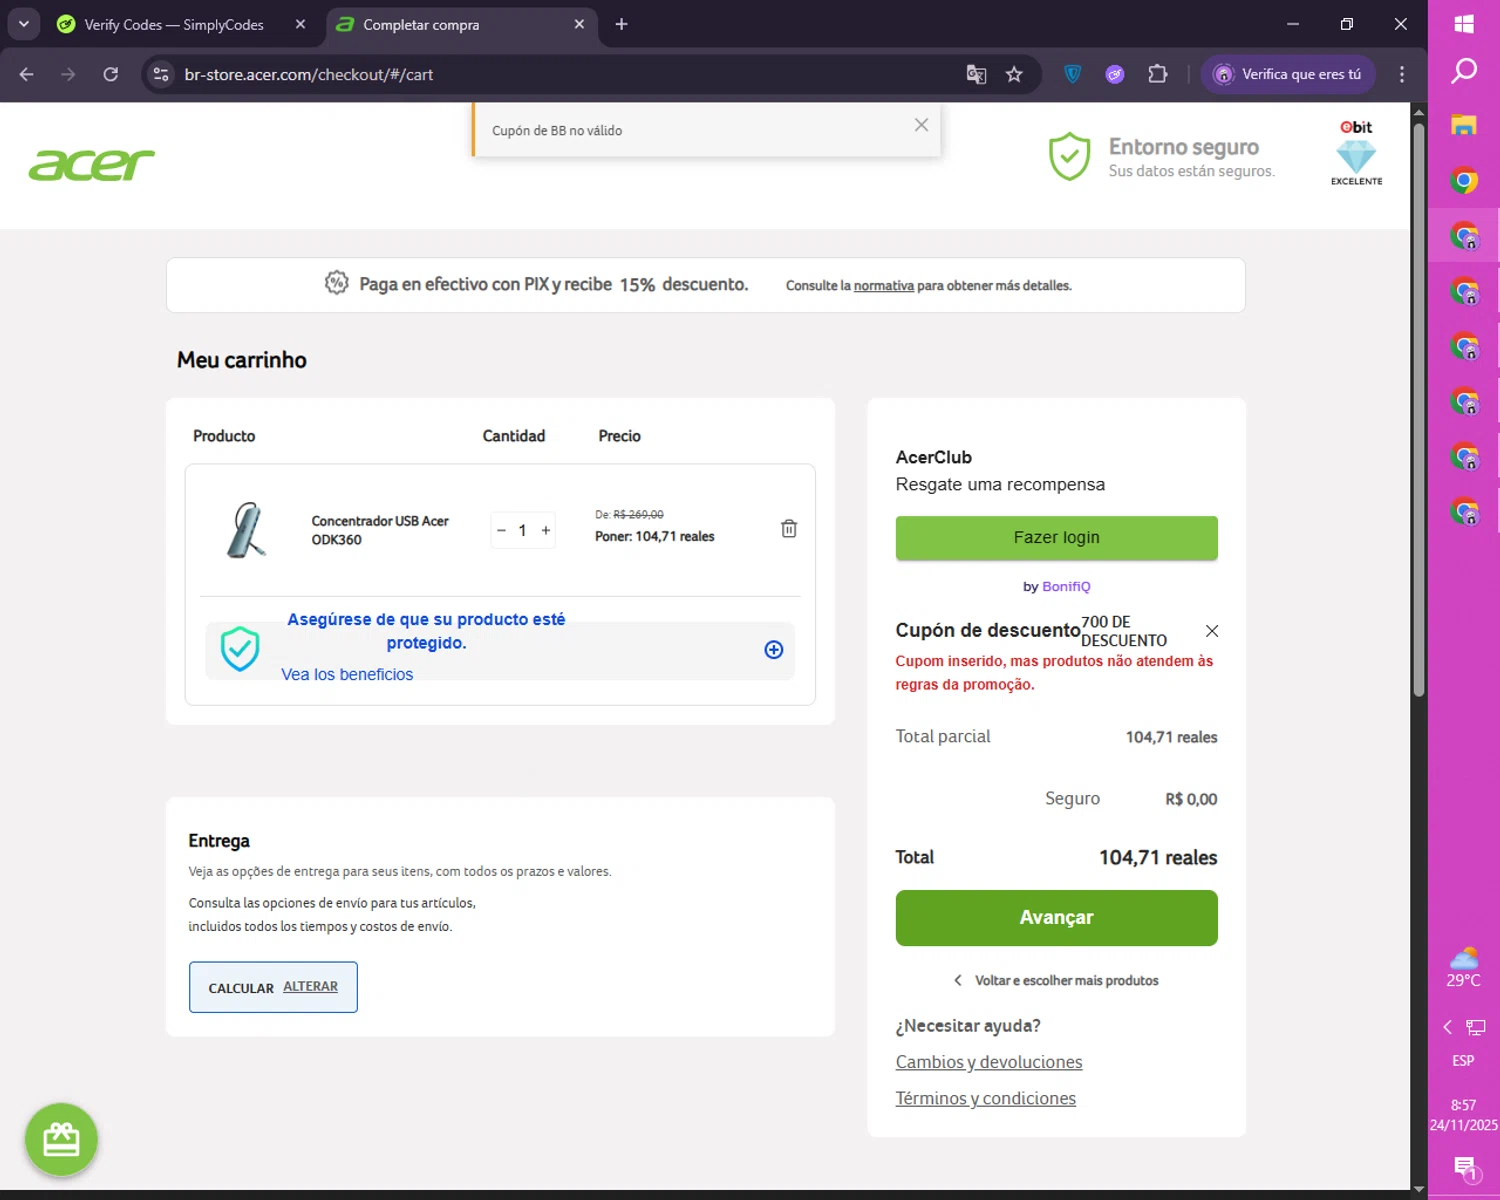Viewport: 1500px width, 1200px height.
Task: Click the 'Meu carrinho' heading
Action: 242,361
